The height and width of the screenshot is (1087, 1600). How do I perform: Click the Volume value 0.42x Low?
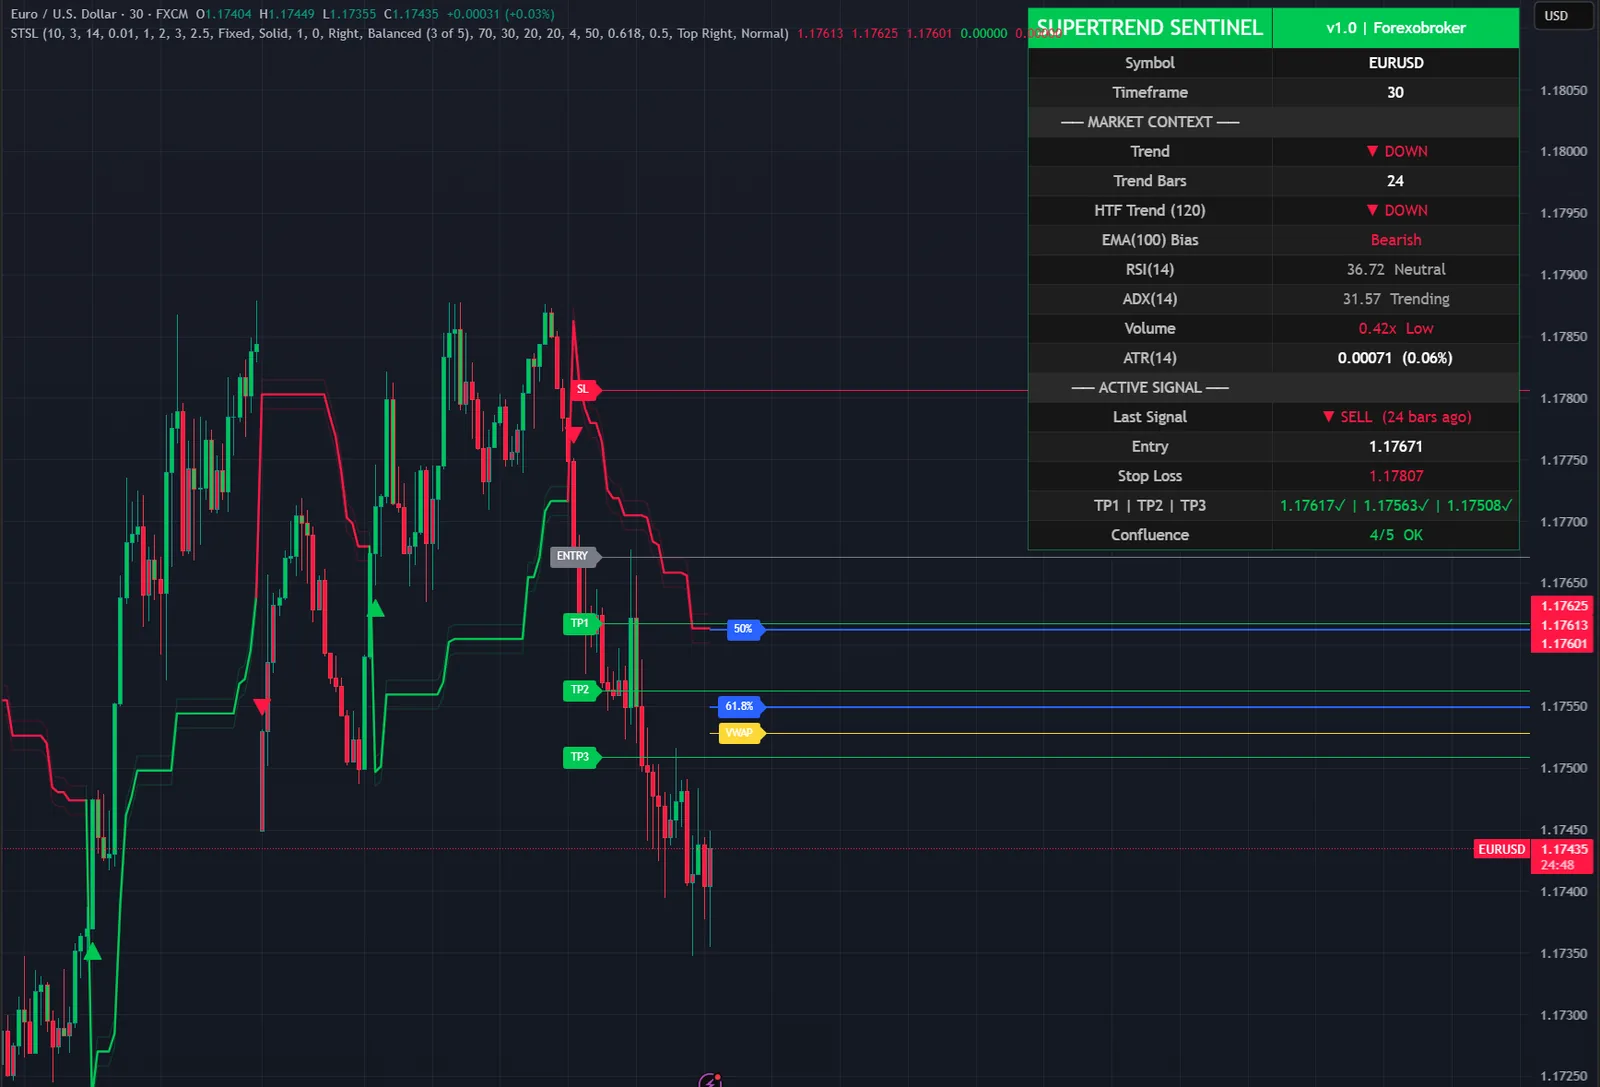(x=1396, y=329)
